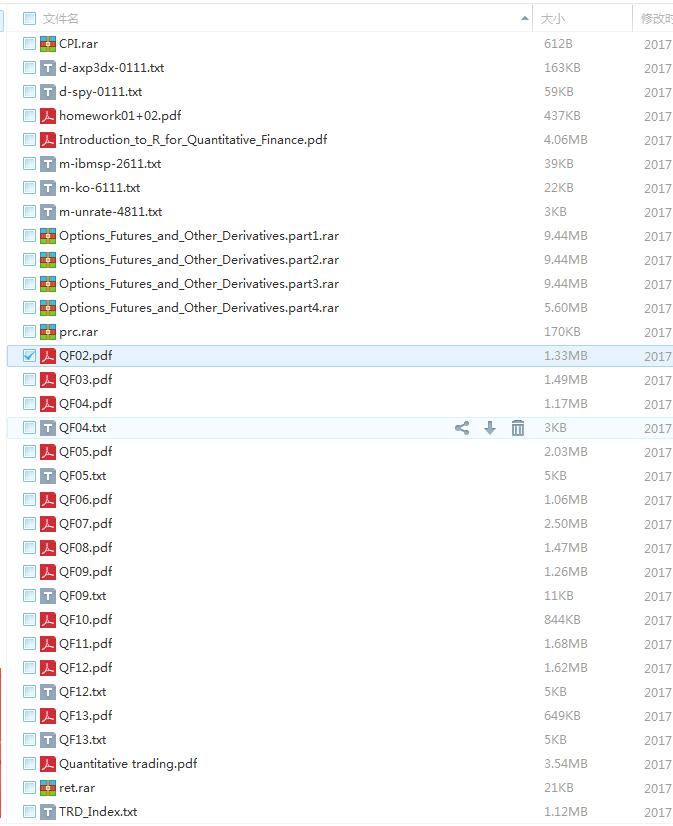This screenshot has width=673, height=826.
Task: Tick the checkbox for QF08.pdf
Action: point(29,548)
